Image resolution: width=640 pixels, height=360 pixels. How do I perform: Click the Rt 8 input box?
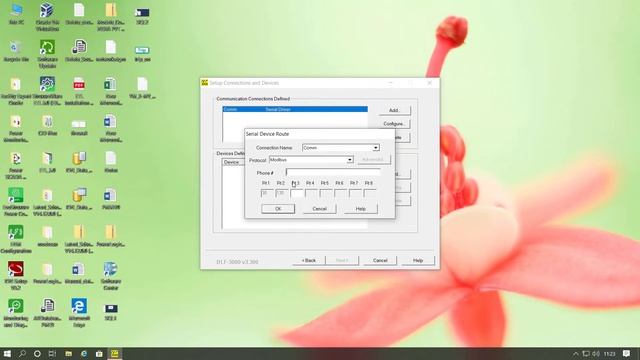[x=370, y=193]
